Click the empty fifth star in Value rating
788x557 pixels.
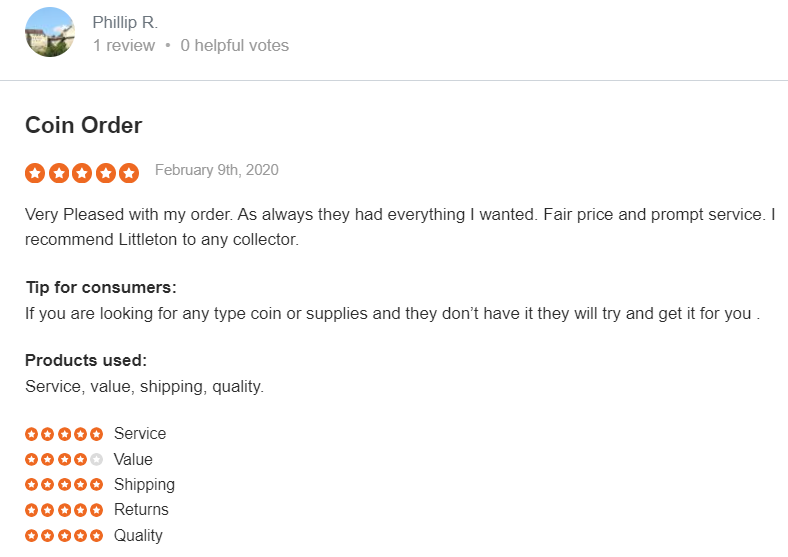coord(96,459)
